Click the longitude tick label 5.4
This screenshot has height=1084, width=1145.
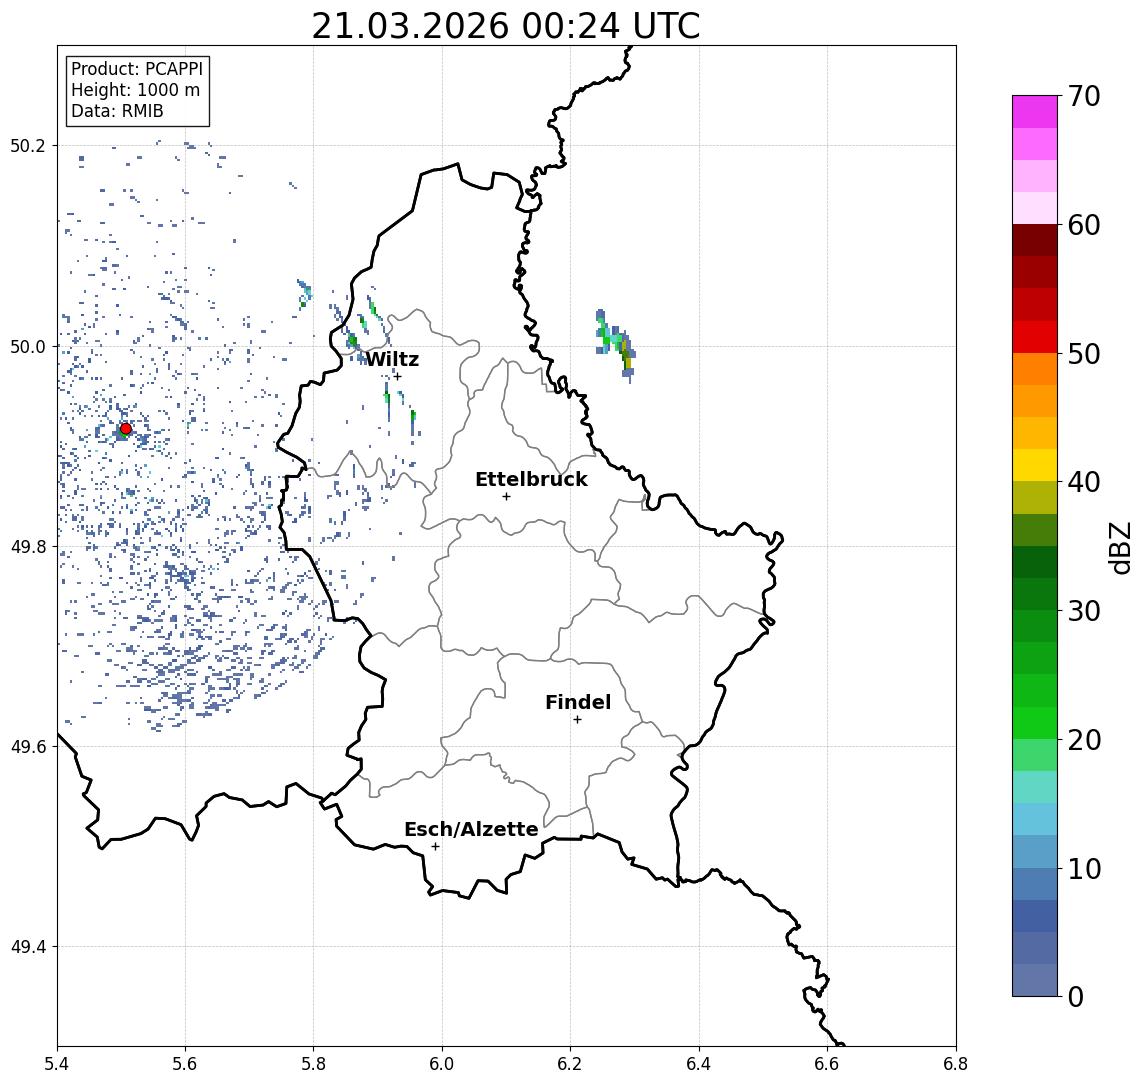point(57,1064)
